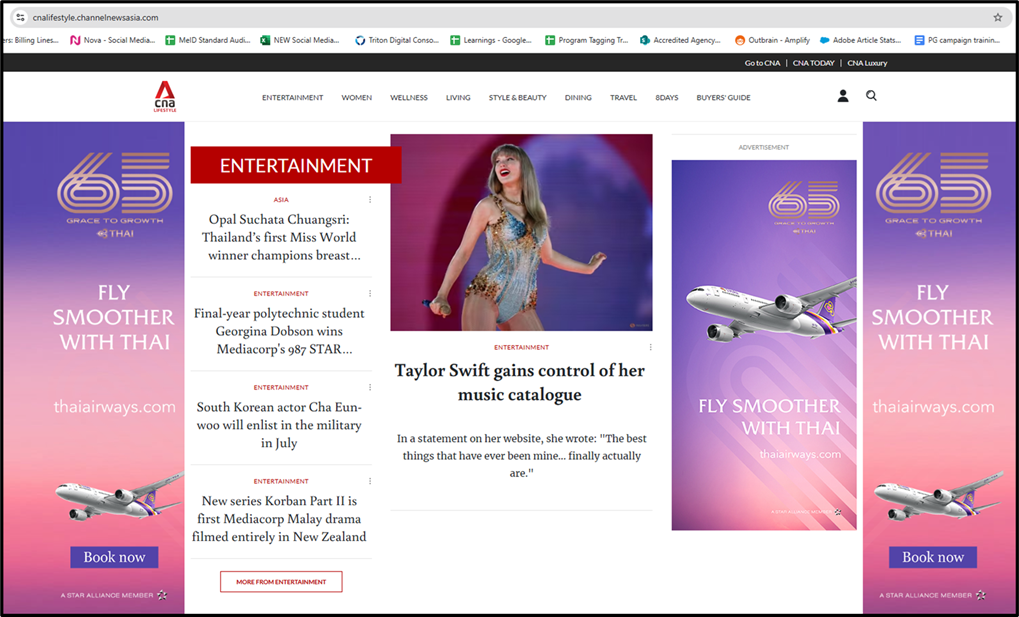Click More From Entertainment button
Image resolution: width=1019 pixels, height=617 pixels.
(x=281, y=582)
